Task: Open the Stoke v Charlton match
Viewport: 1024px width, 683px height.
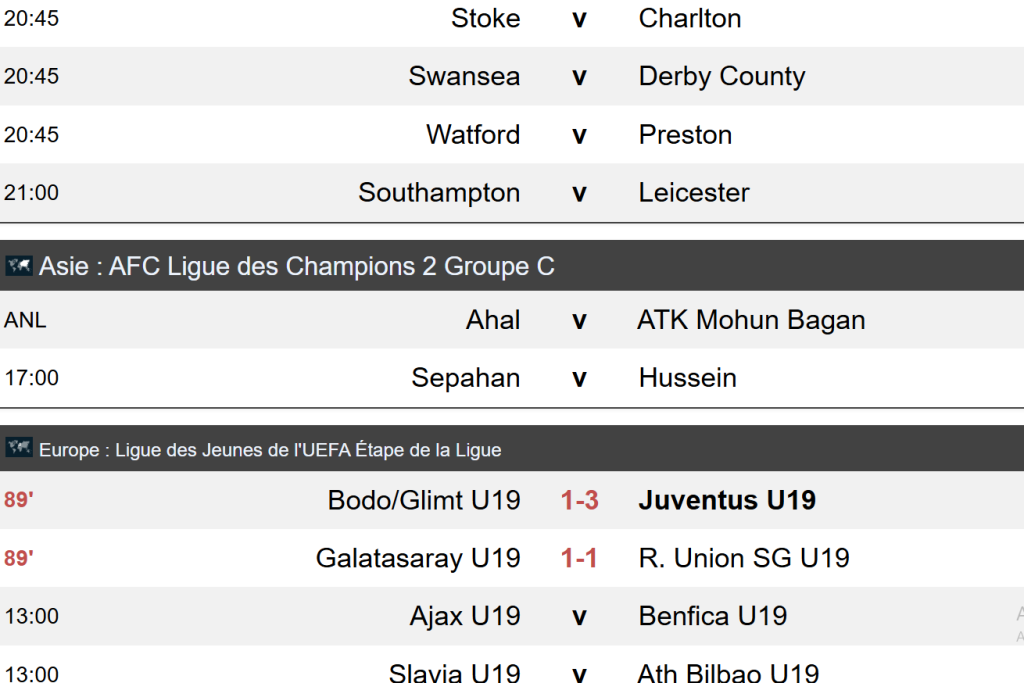Action: click(578, 19)
